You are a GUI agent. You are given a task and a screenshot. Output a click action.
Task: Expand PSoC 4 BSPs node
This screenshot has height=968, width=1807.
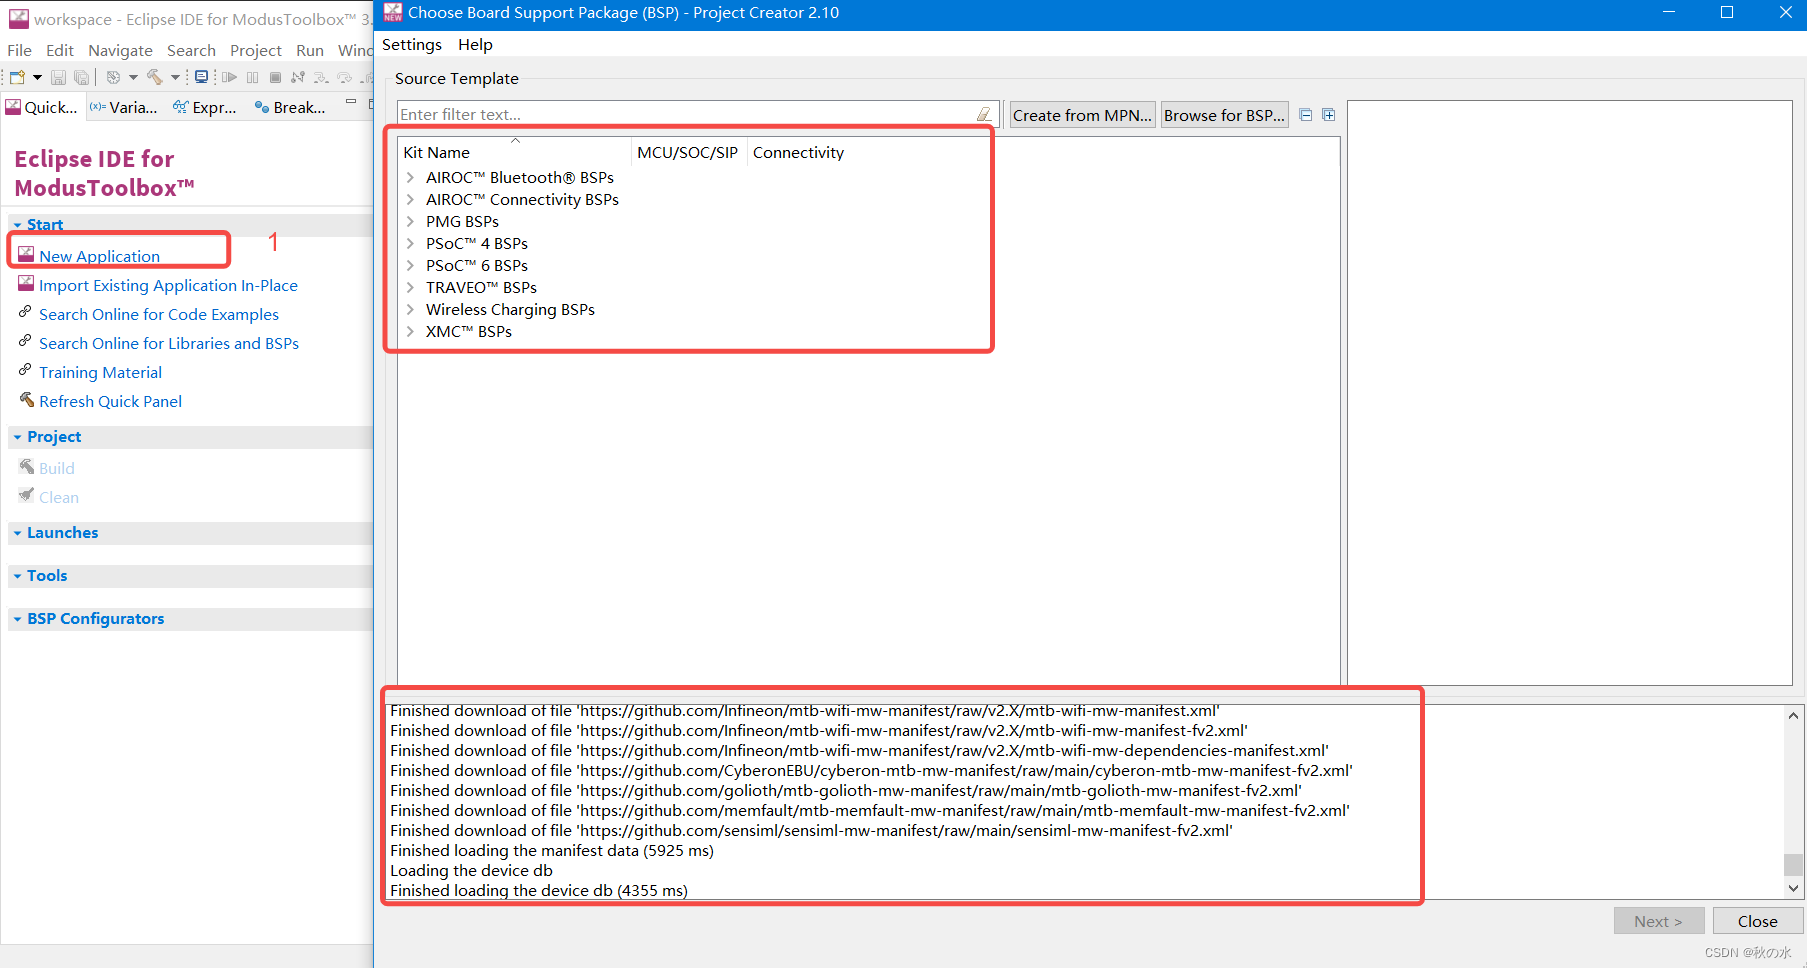point(410,243)
